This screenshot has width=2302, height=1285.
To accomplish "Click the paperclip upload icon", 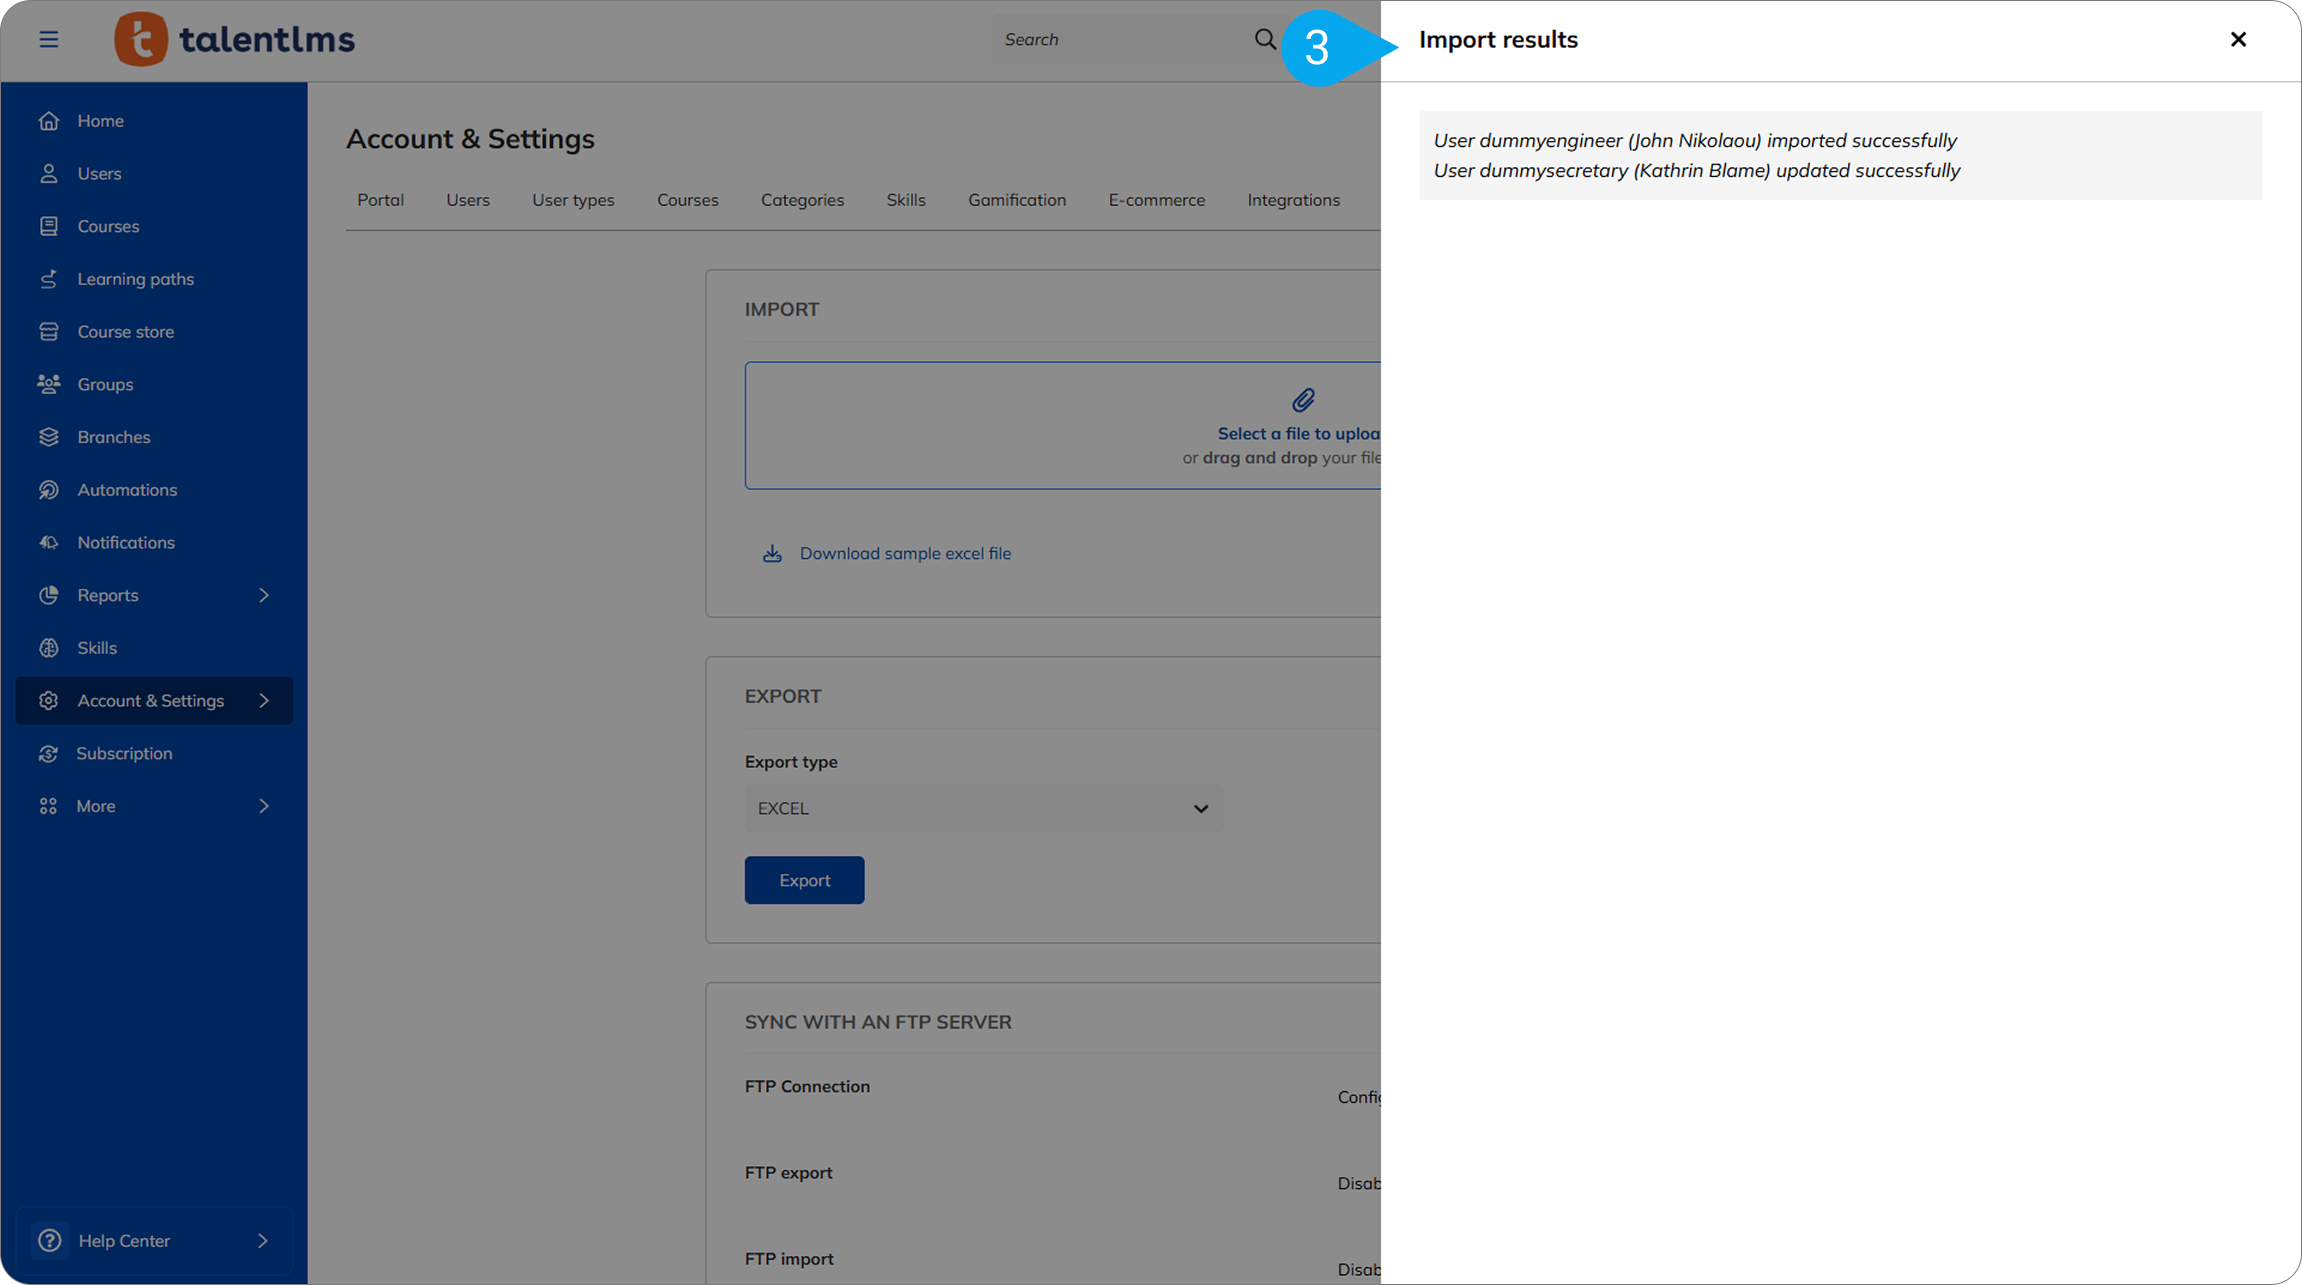I will click(1302, 401).
